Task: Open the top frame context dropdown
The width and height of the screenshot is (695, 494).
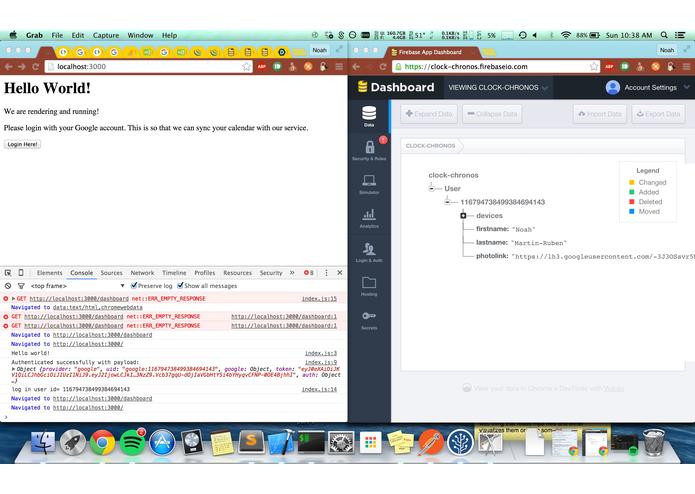Action: tap(78, 286)
